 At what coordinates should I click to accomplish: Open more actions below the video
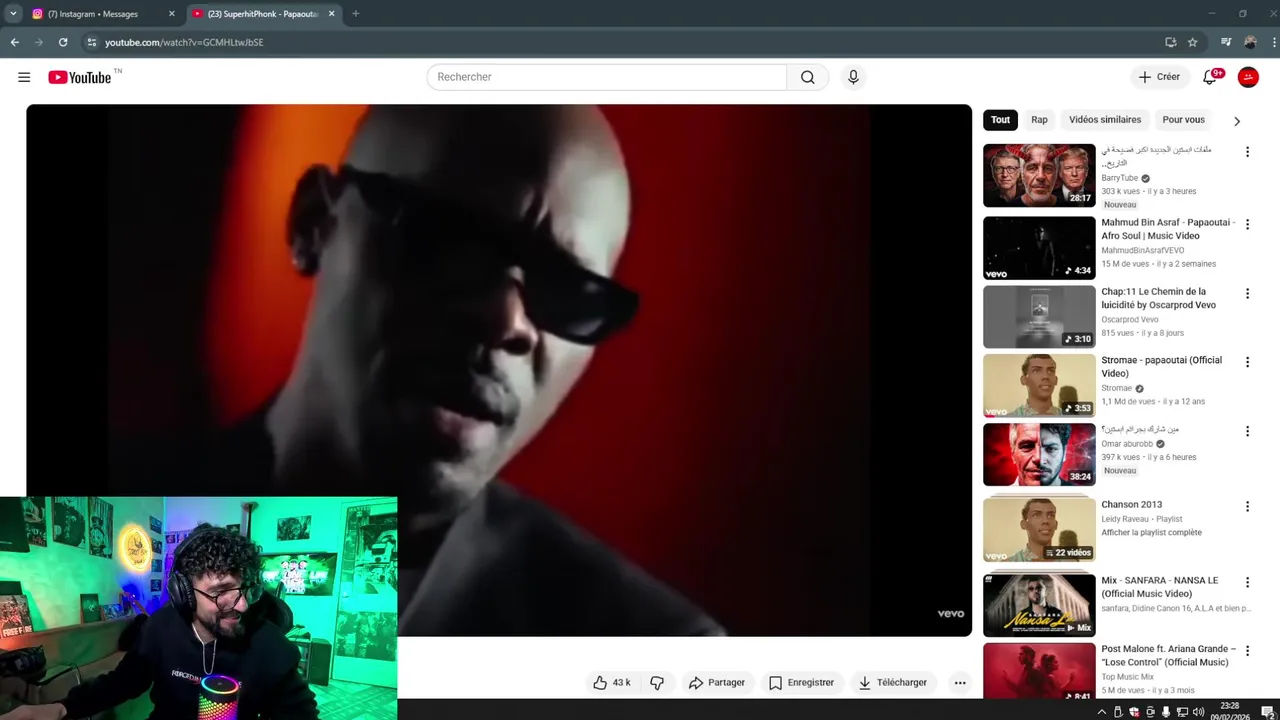click(x=960, y=682)
